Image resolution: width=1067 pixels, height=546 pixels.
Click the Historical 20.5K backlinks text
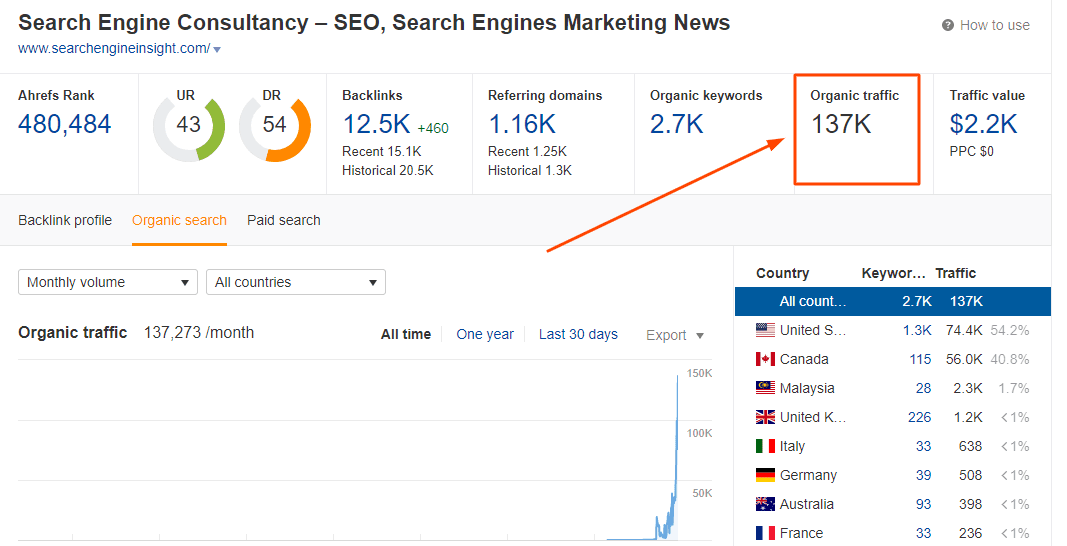pos(388,170)
